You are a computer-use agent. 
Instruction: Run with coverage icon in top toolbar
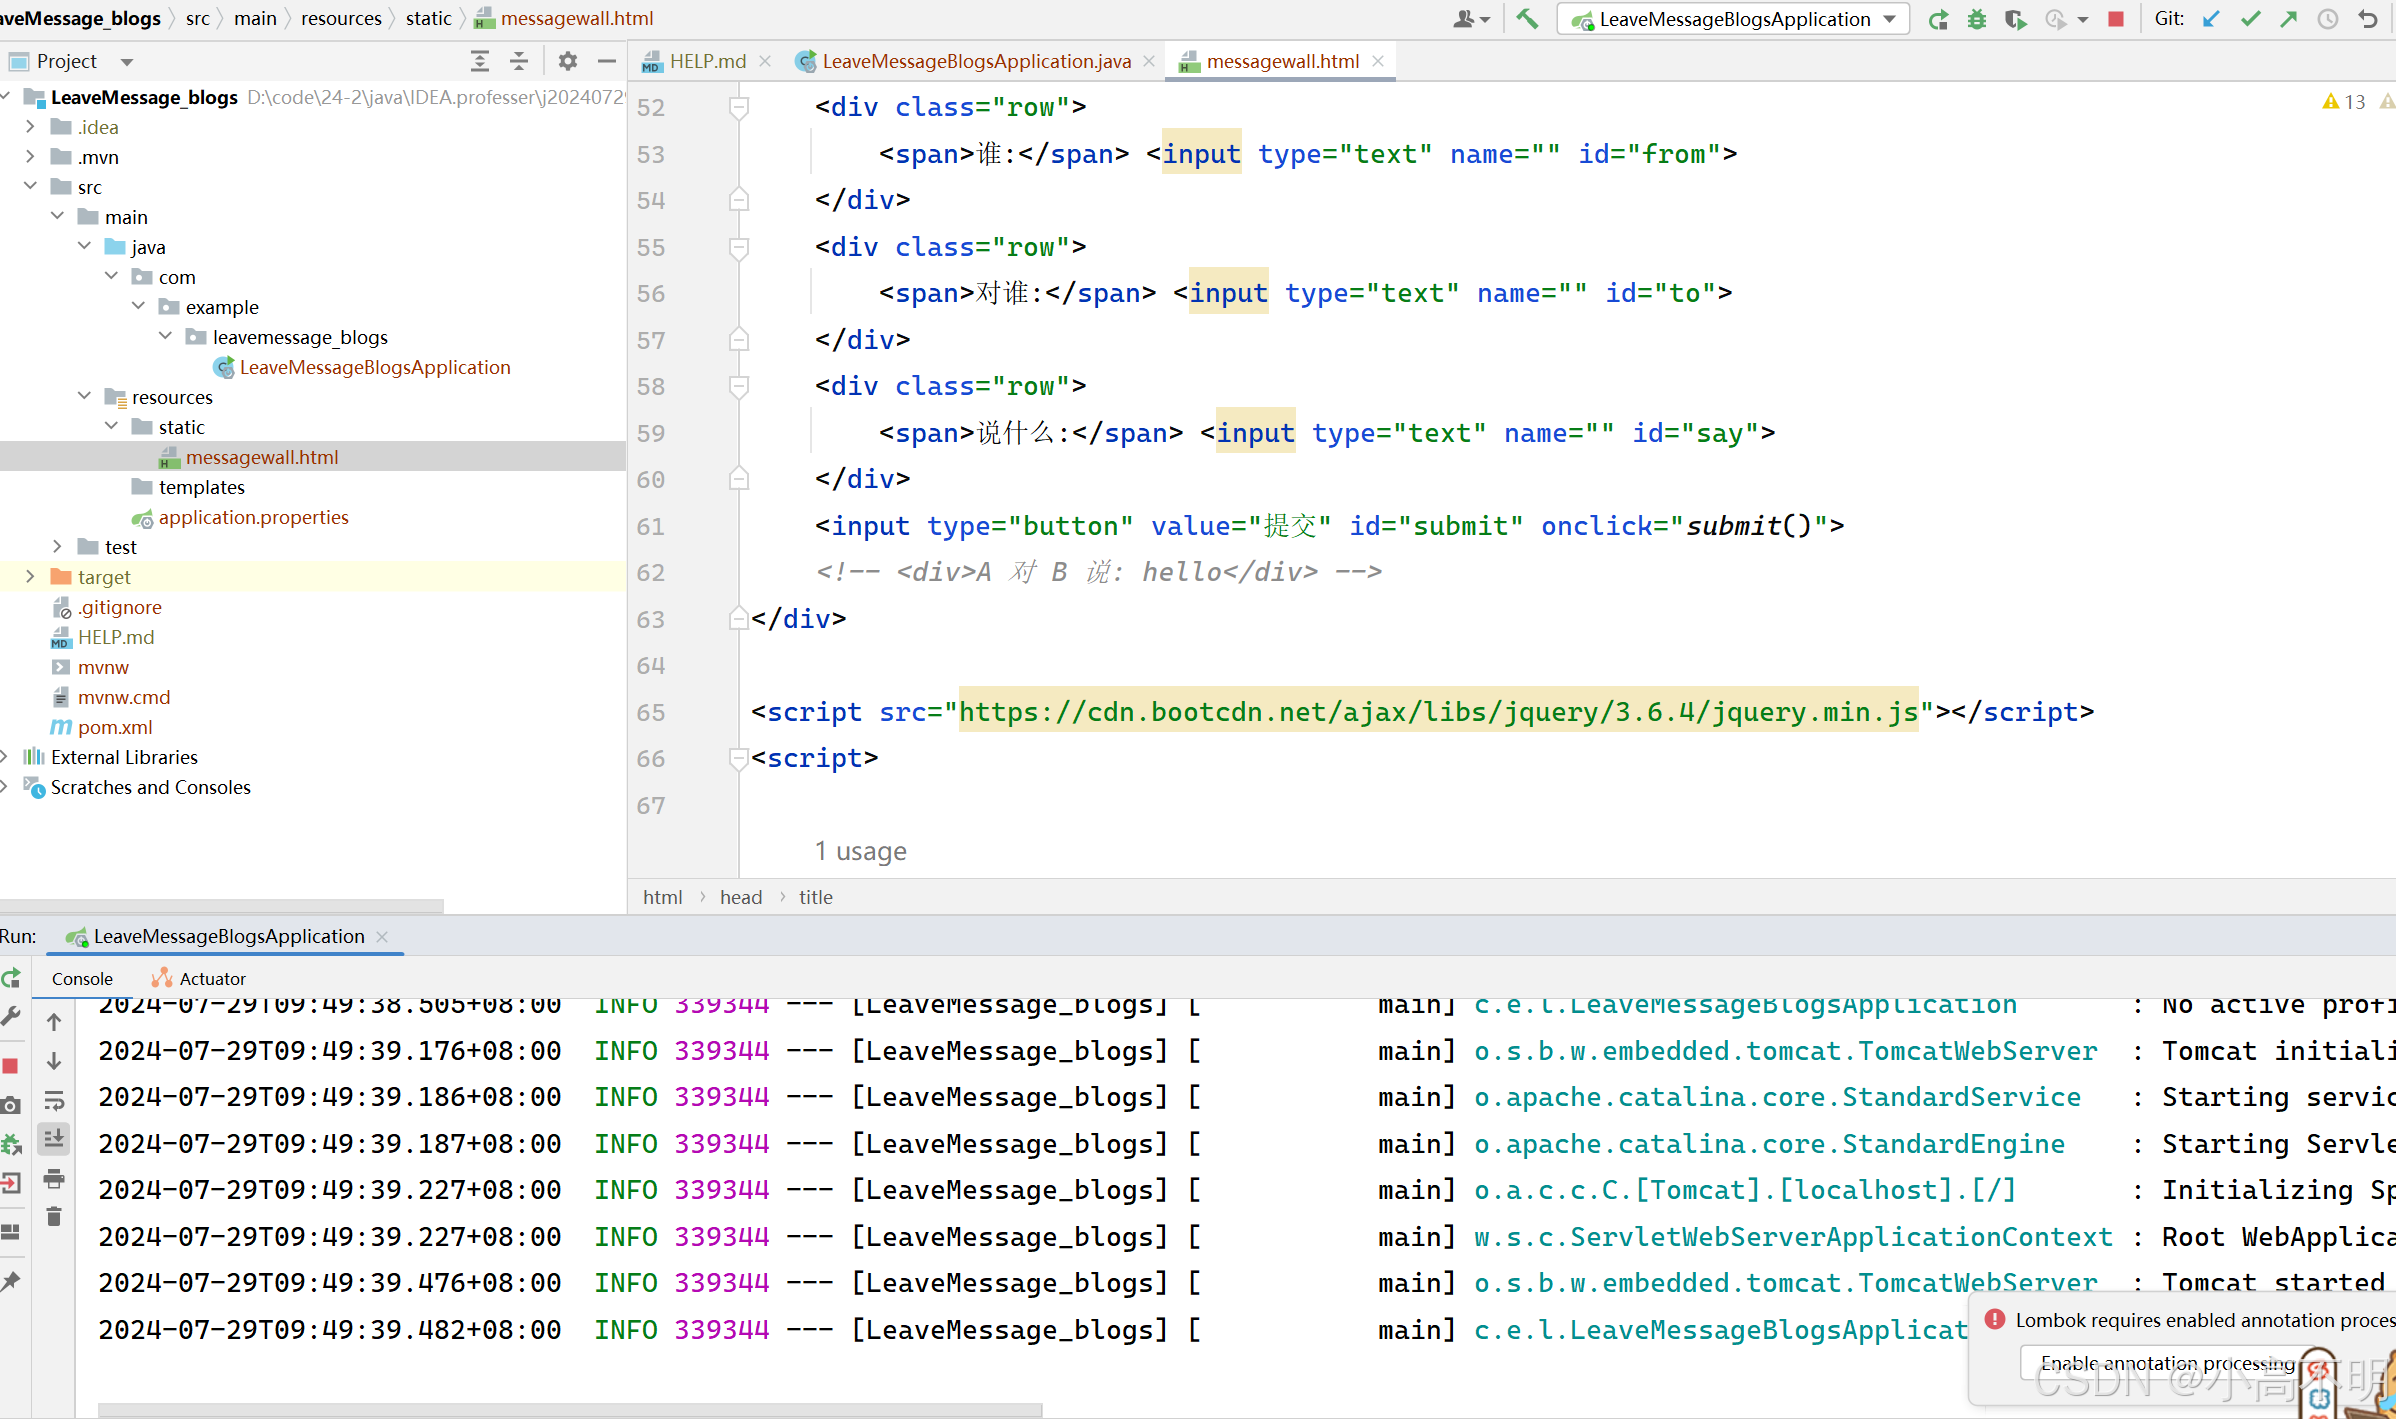(x=2015, y=19)
